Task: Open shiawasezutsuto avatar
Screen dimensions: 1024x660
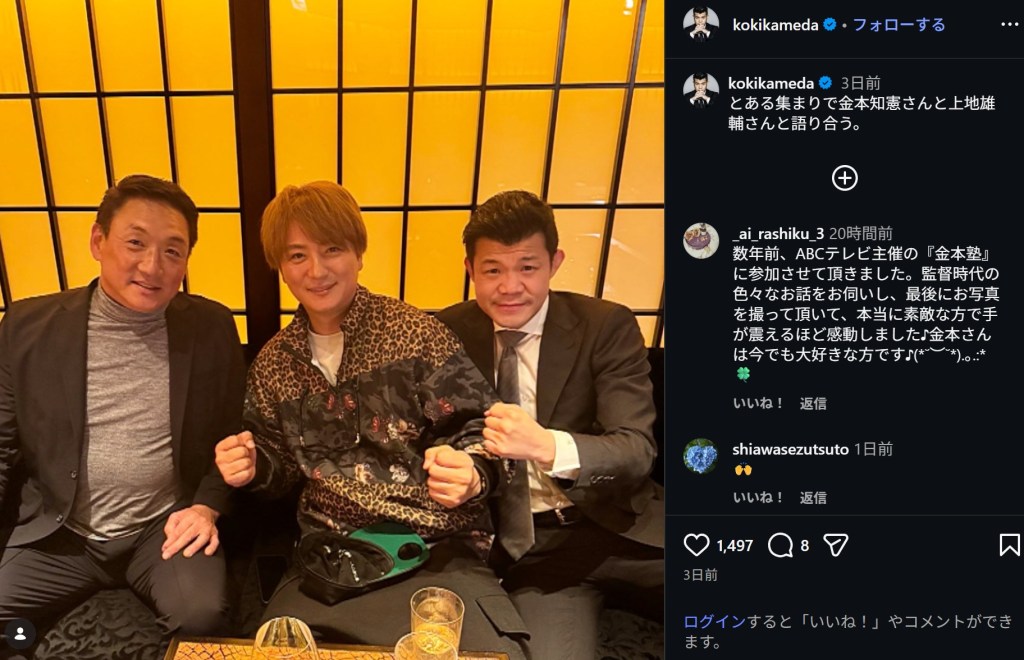Action: pos(701,456)
